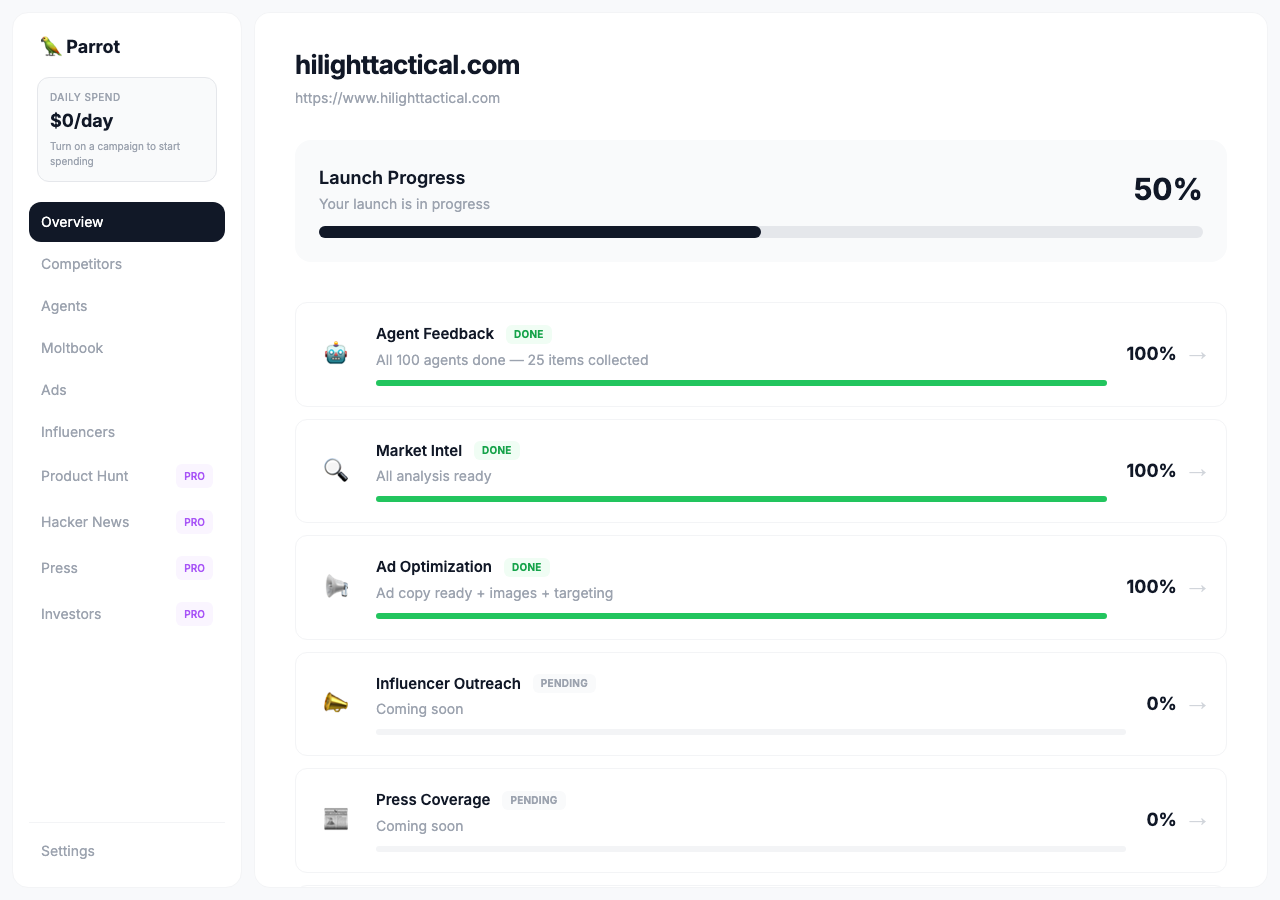Select the Competitors sidebar item
The image size is (1280, 900).
coord(81,264)
